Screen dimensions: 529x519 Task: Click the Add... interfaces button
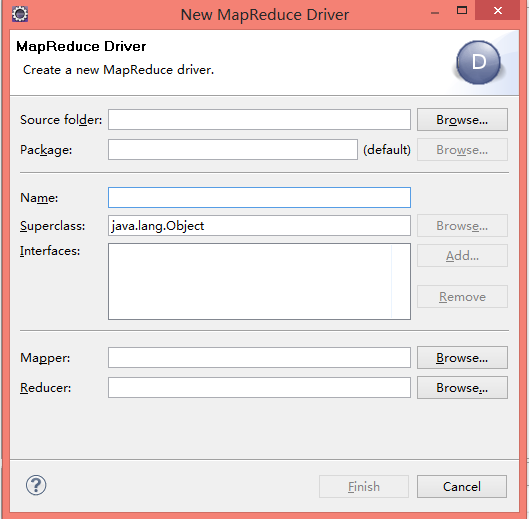pyautogui.click(x=462, y=255)
